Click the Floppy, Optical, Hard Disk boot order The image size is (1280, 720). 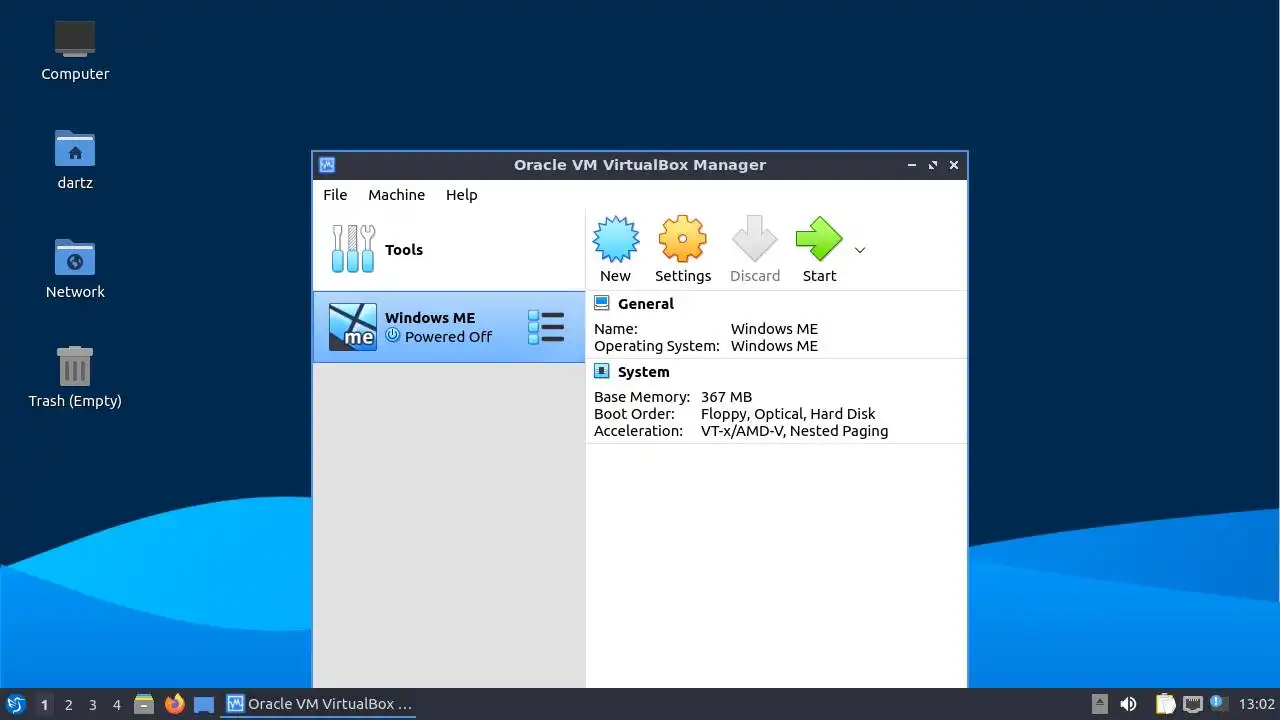click(788, 414)
